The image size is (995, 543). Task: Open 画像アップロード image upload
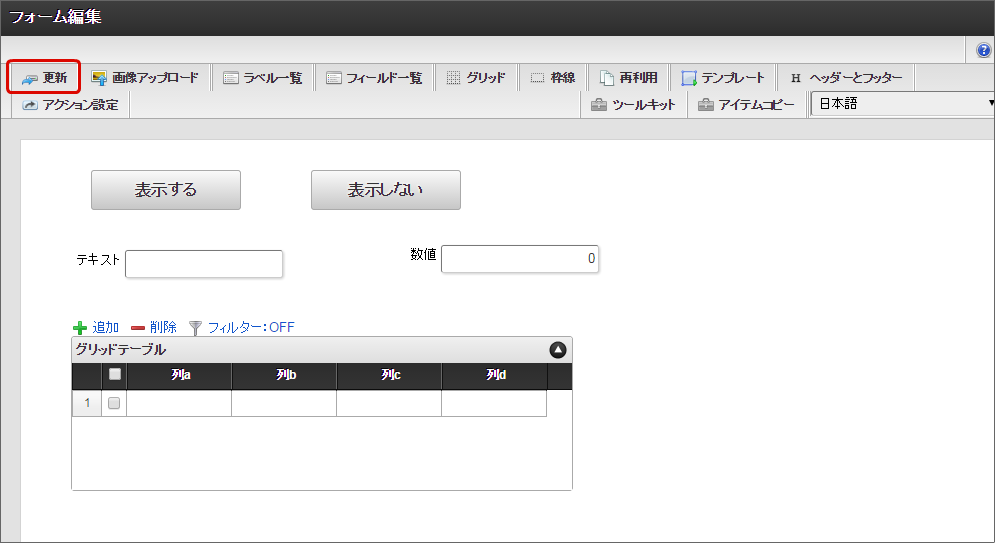[145, 77]
